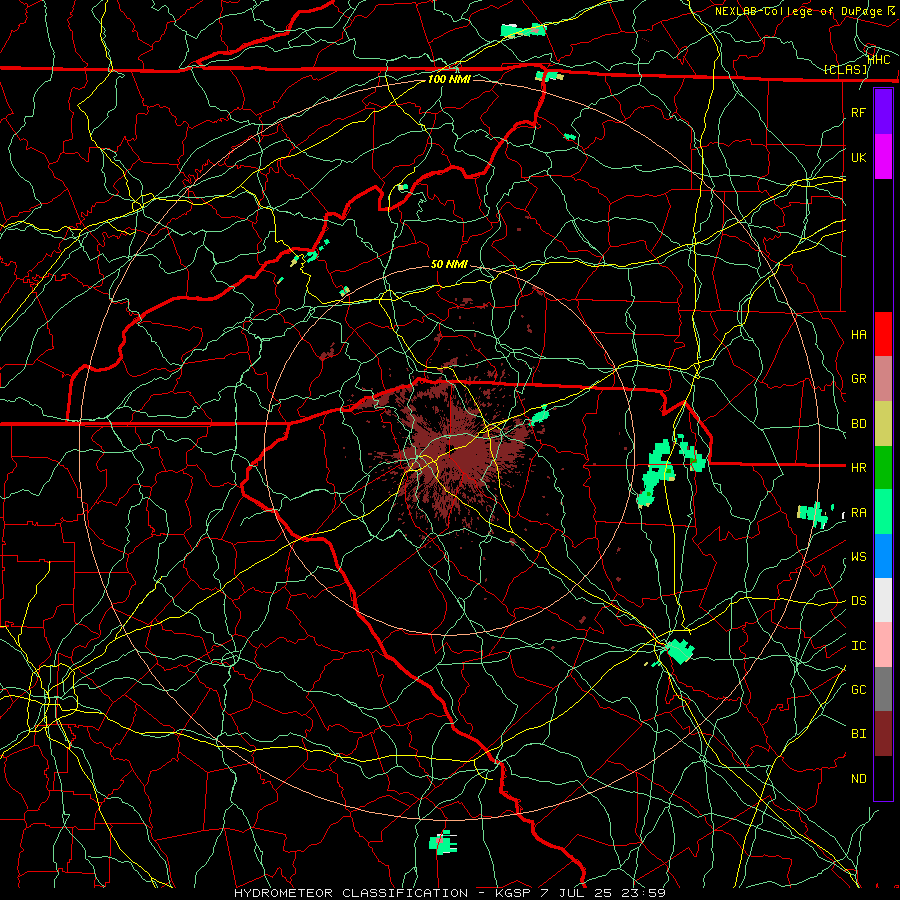Click the BI brown legend swatch
This screenshot has width=900, height=900.
pyautogui.click(x=883, y=734)
